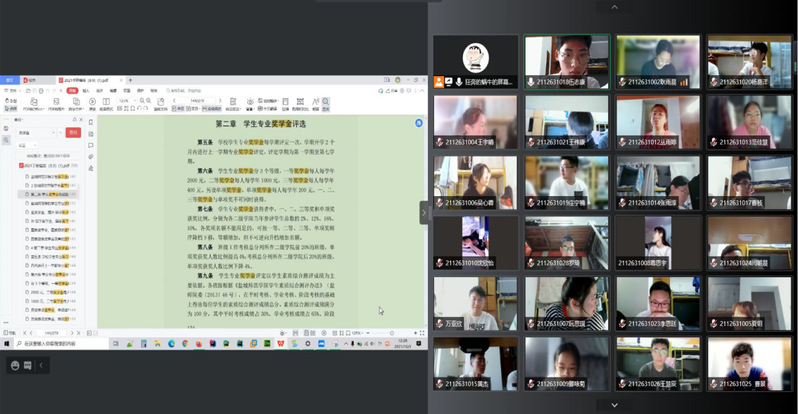
Task: Collapse the meeting toolbar with left chevron
Action: [x=41, y=365]
